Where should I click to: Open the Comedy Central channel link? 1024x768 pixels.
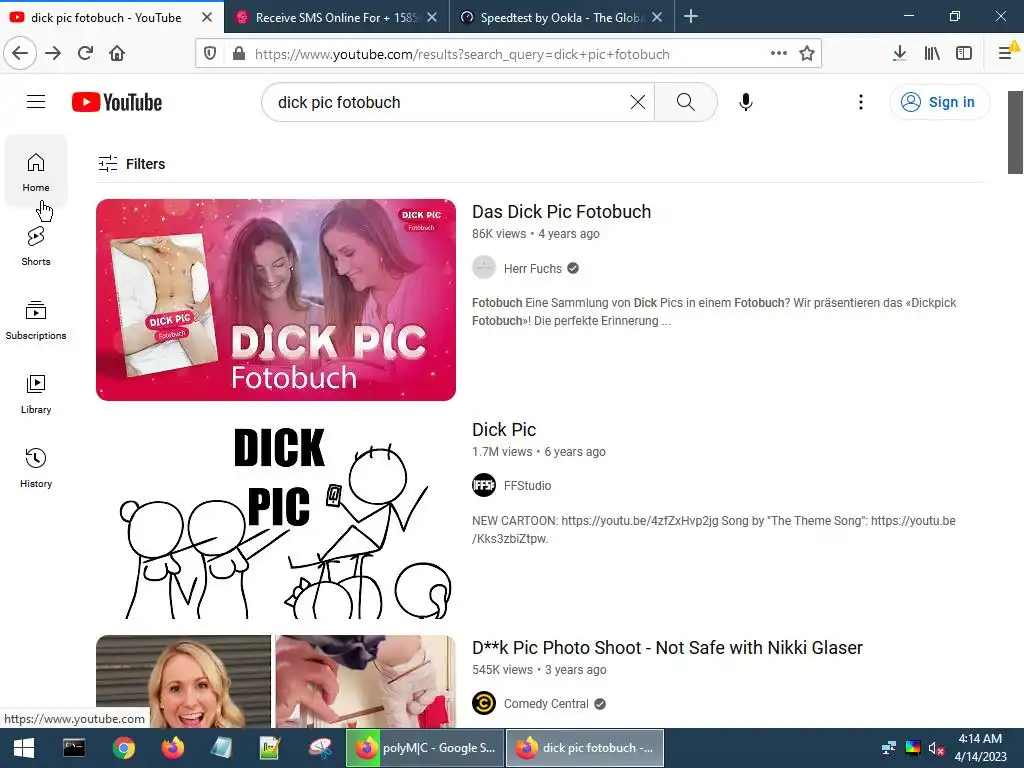(x=546, y=704)
